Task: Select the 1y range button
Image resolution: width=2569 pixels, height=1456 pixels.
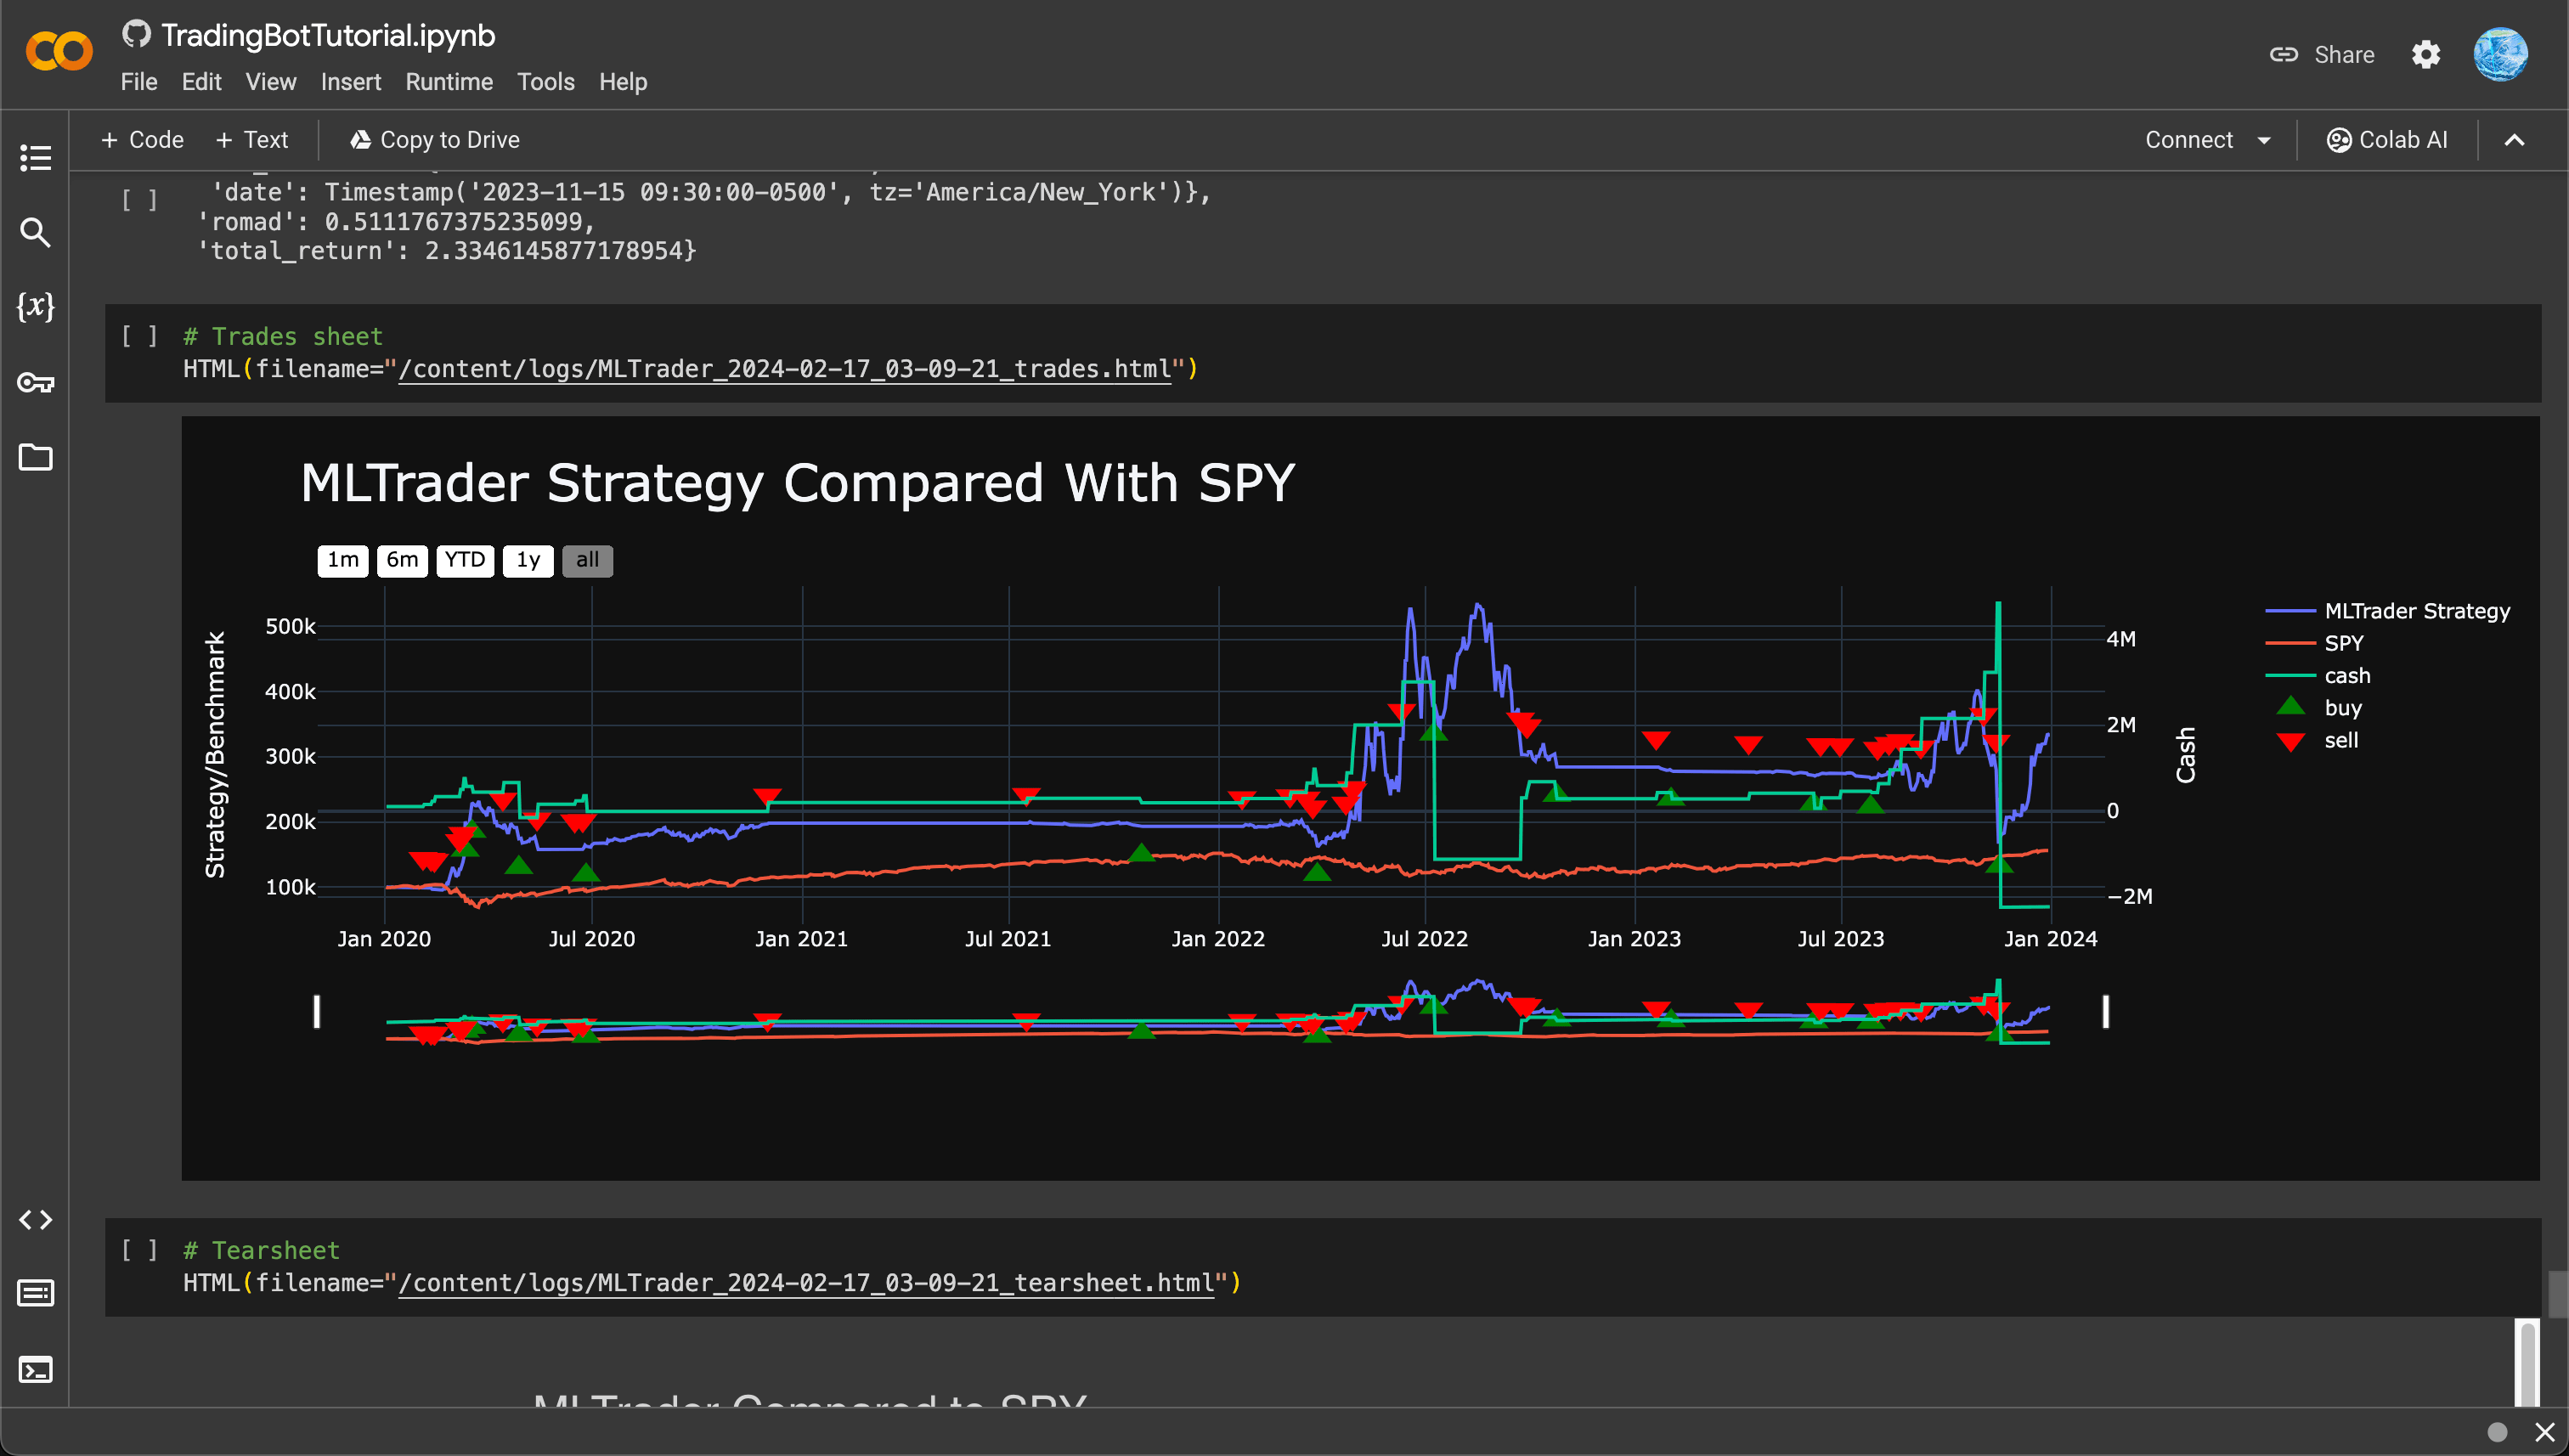Action: 528,560
